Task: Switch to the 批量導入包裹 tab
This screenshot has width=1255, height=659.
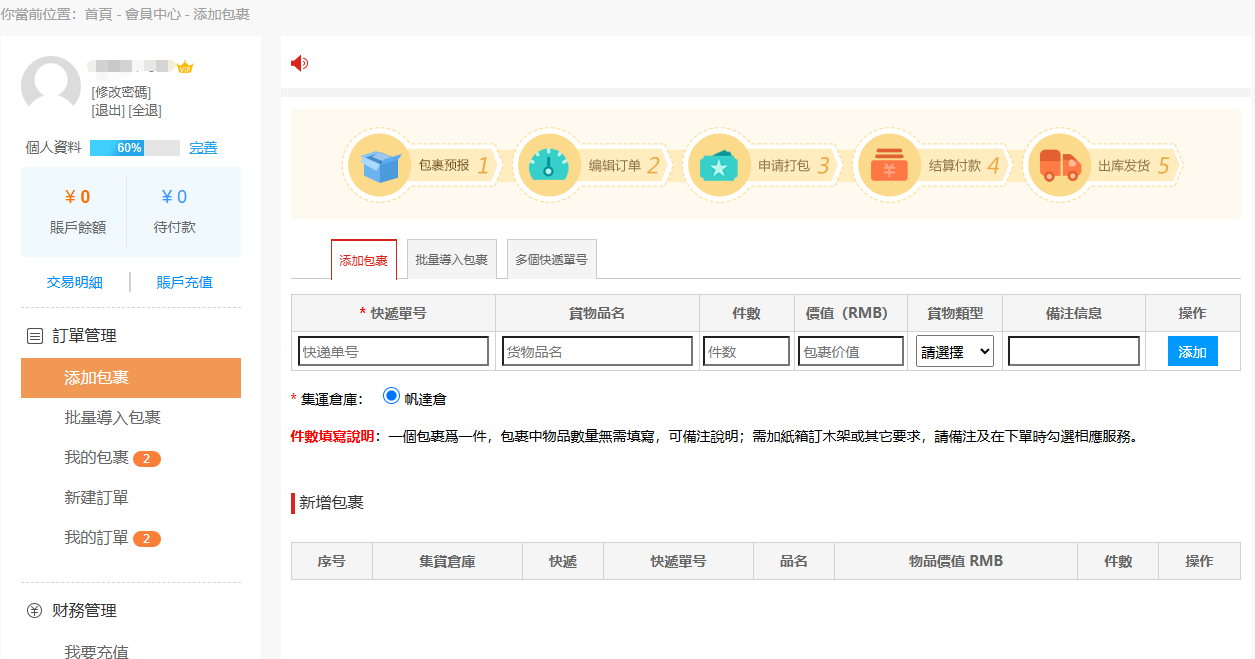Action: 451,260
